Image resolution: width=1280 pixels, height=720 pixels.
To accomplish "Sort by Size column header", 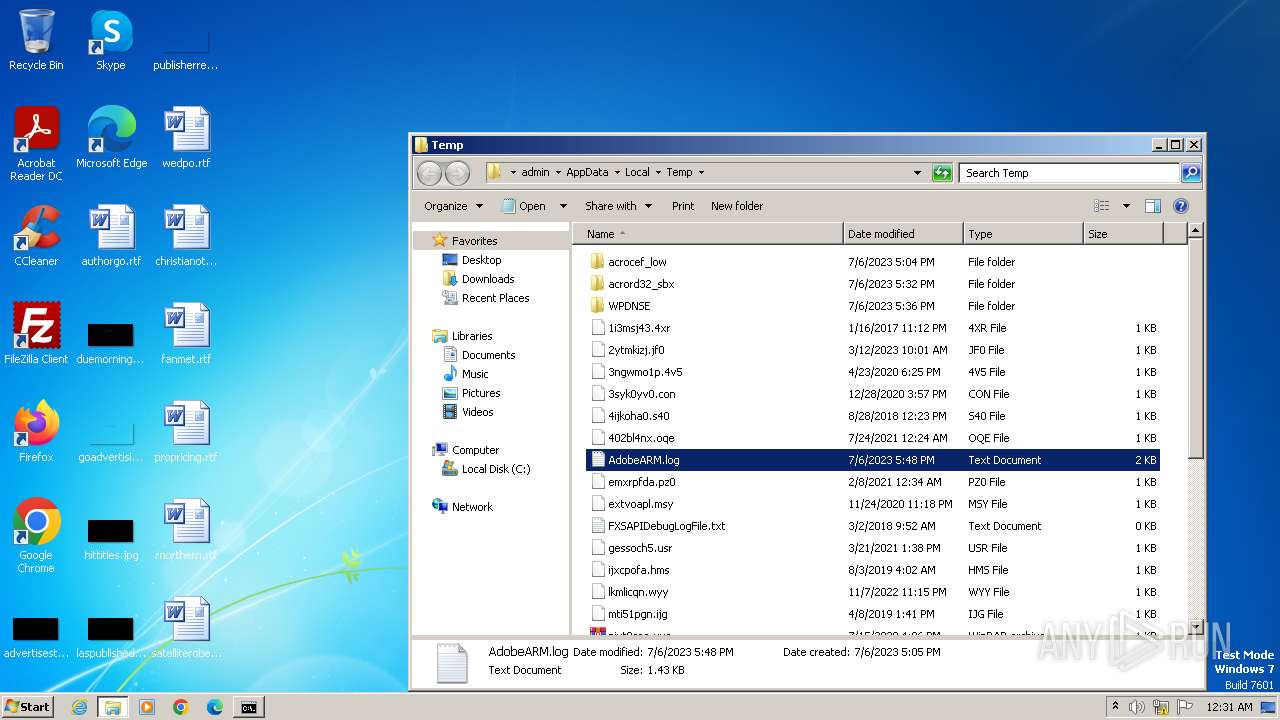I will click(x=1124, y=234).
